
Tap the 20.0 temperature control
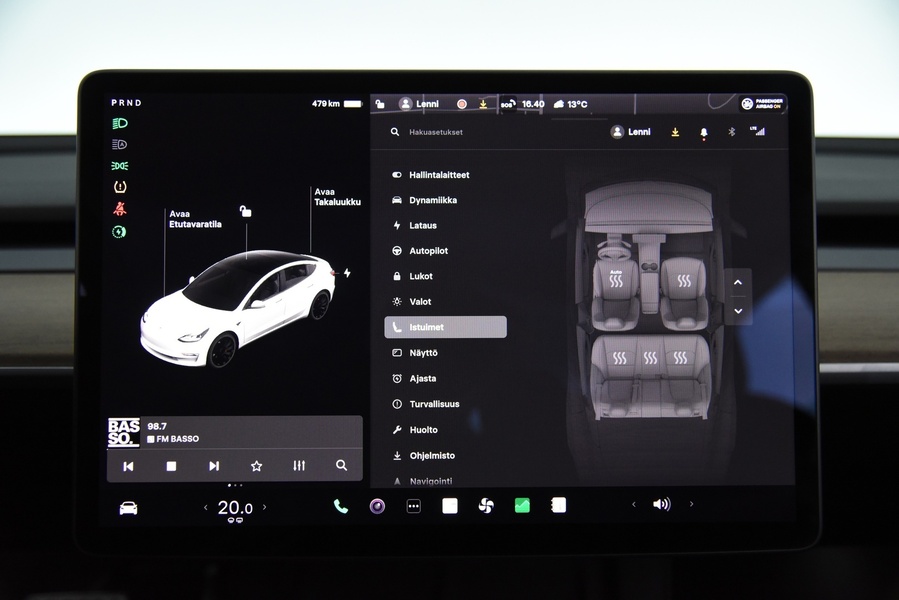234,507
